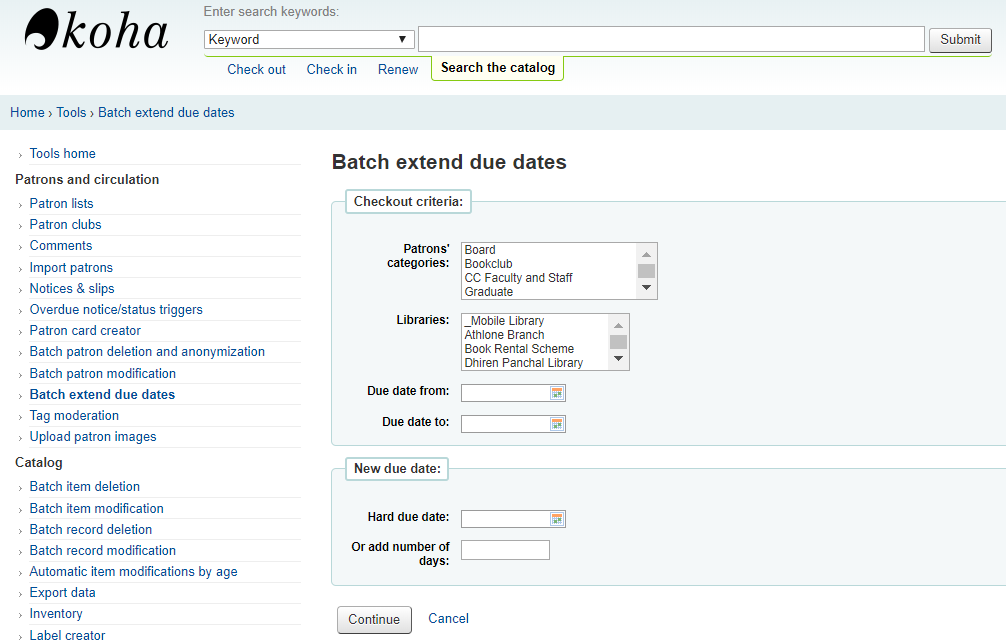Open Batch record modification
The height and width of the screenshot is (643, 1006).
103,551
